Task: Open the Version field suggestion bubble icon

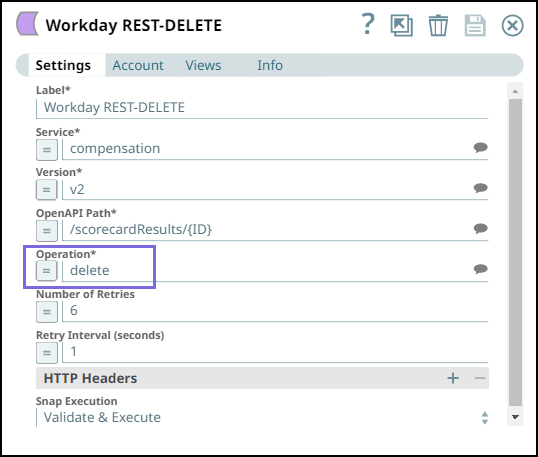Action: pos(480,188)
